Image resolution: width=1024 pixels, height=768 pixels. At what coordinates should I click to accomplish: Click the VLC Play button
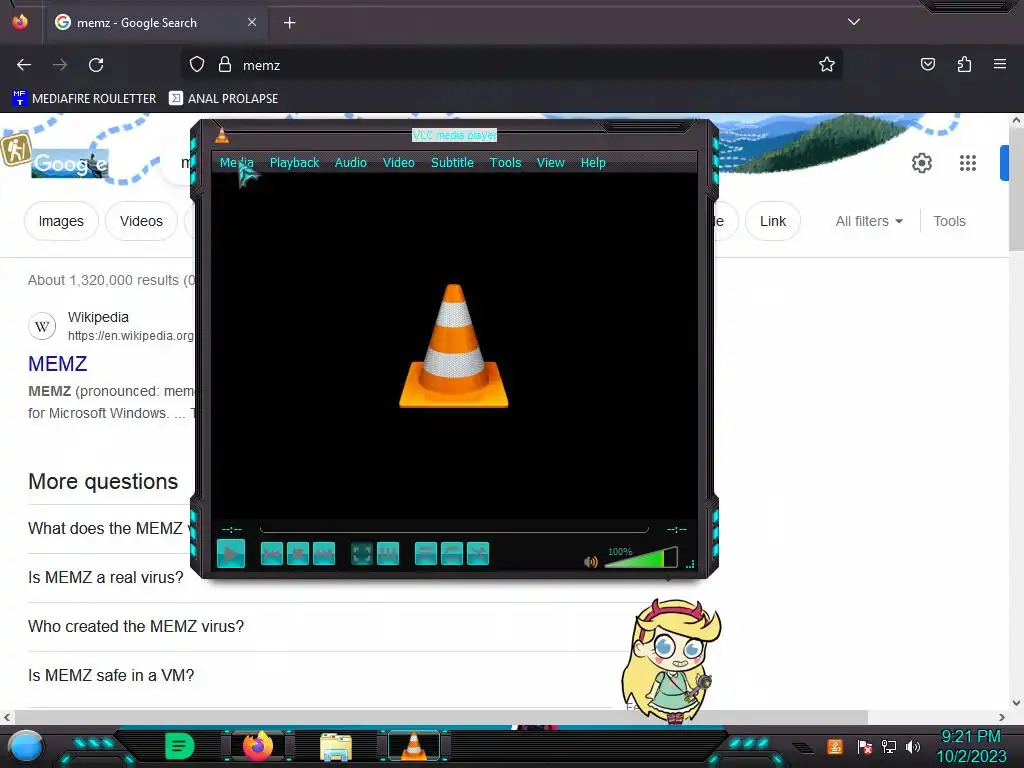click(231, 554)
